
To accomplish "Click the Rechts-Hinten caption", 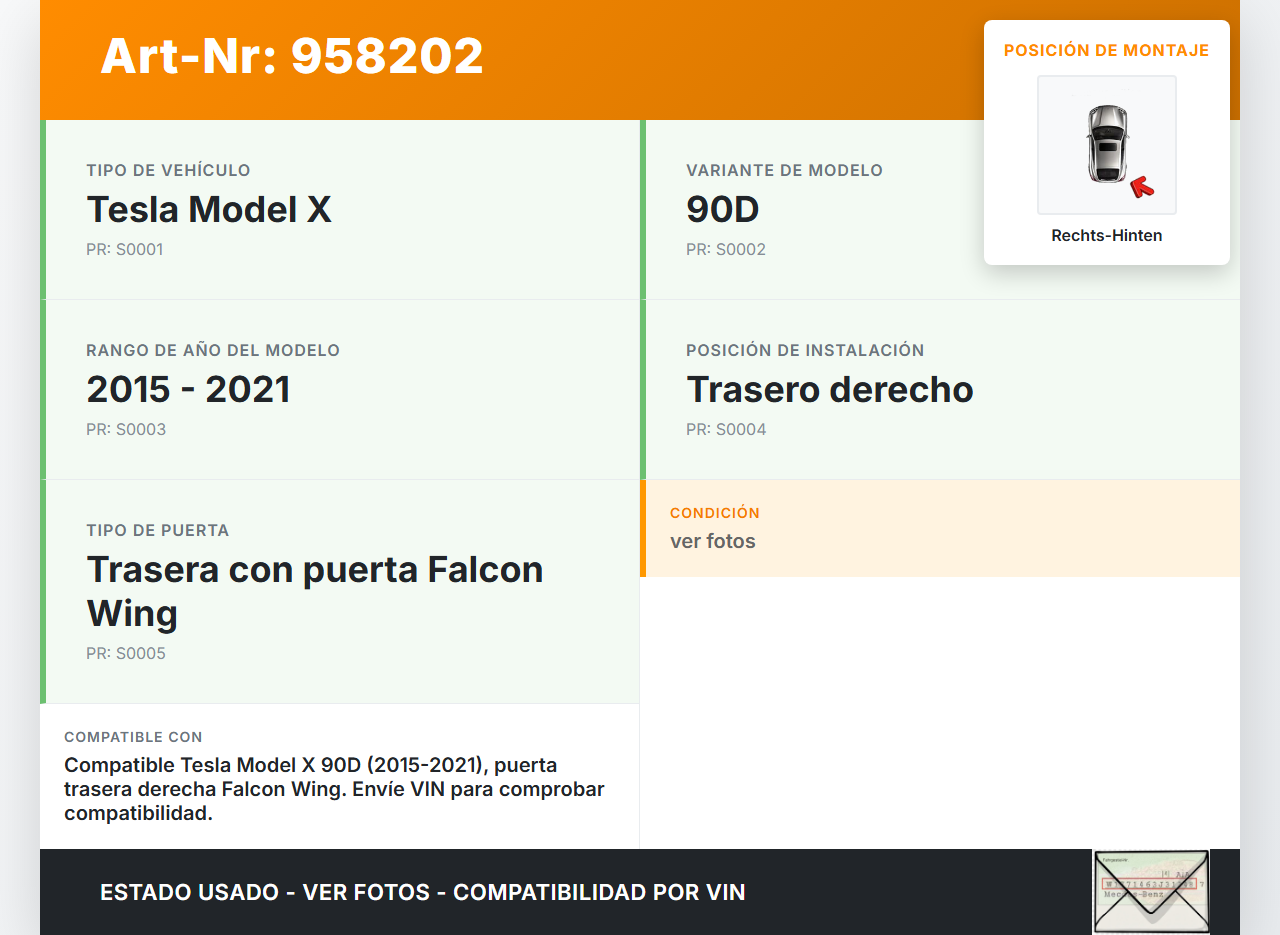I will tap(1106, 236).
